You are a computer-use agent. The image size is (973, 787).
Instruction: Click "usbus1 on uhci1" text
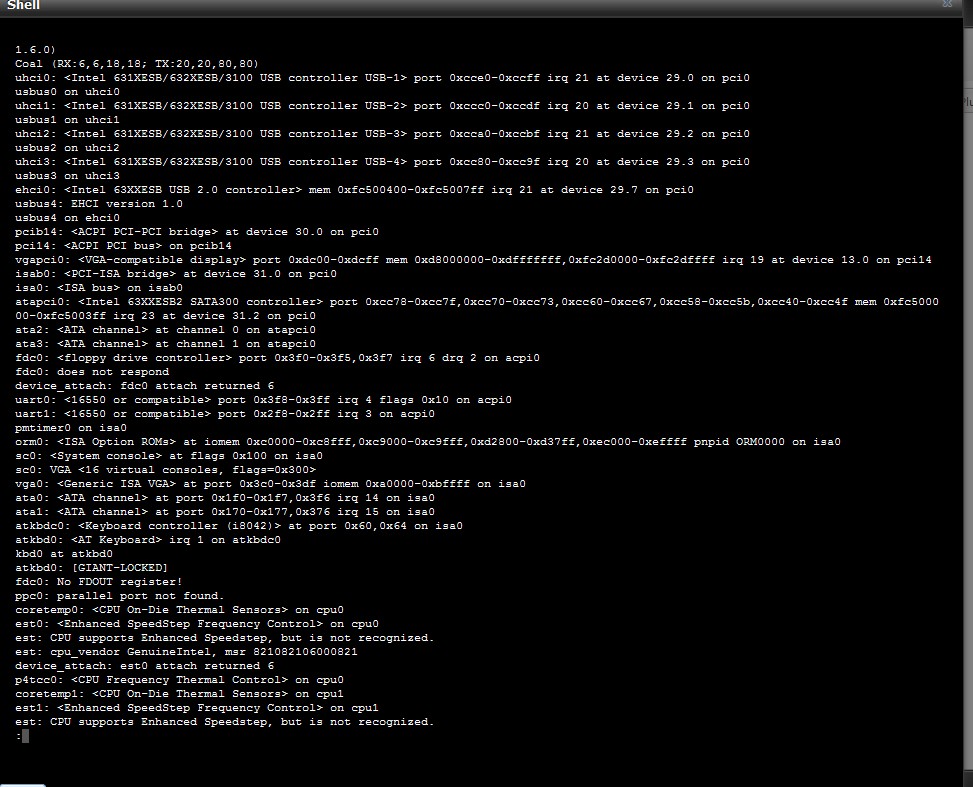[67, 120]
